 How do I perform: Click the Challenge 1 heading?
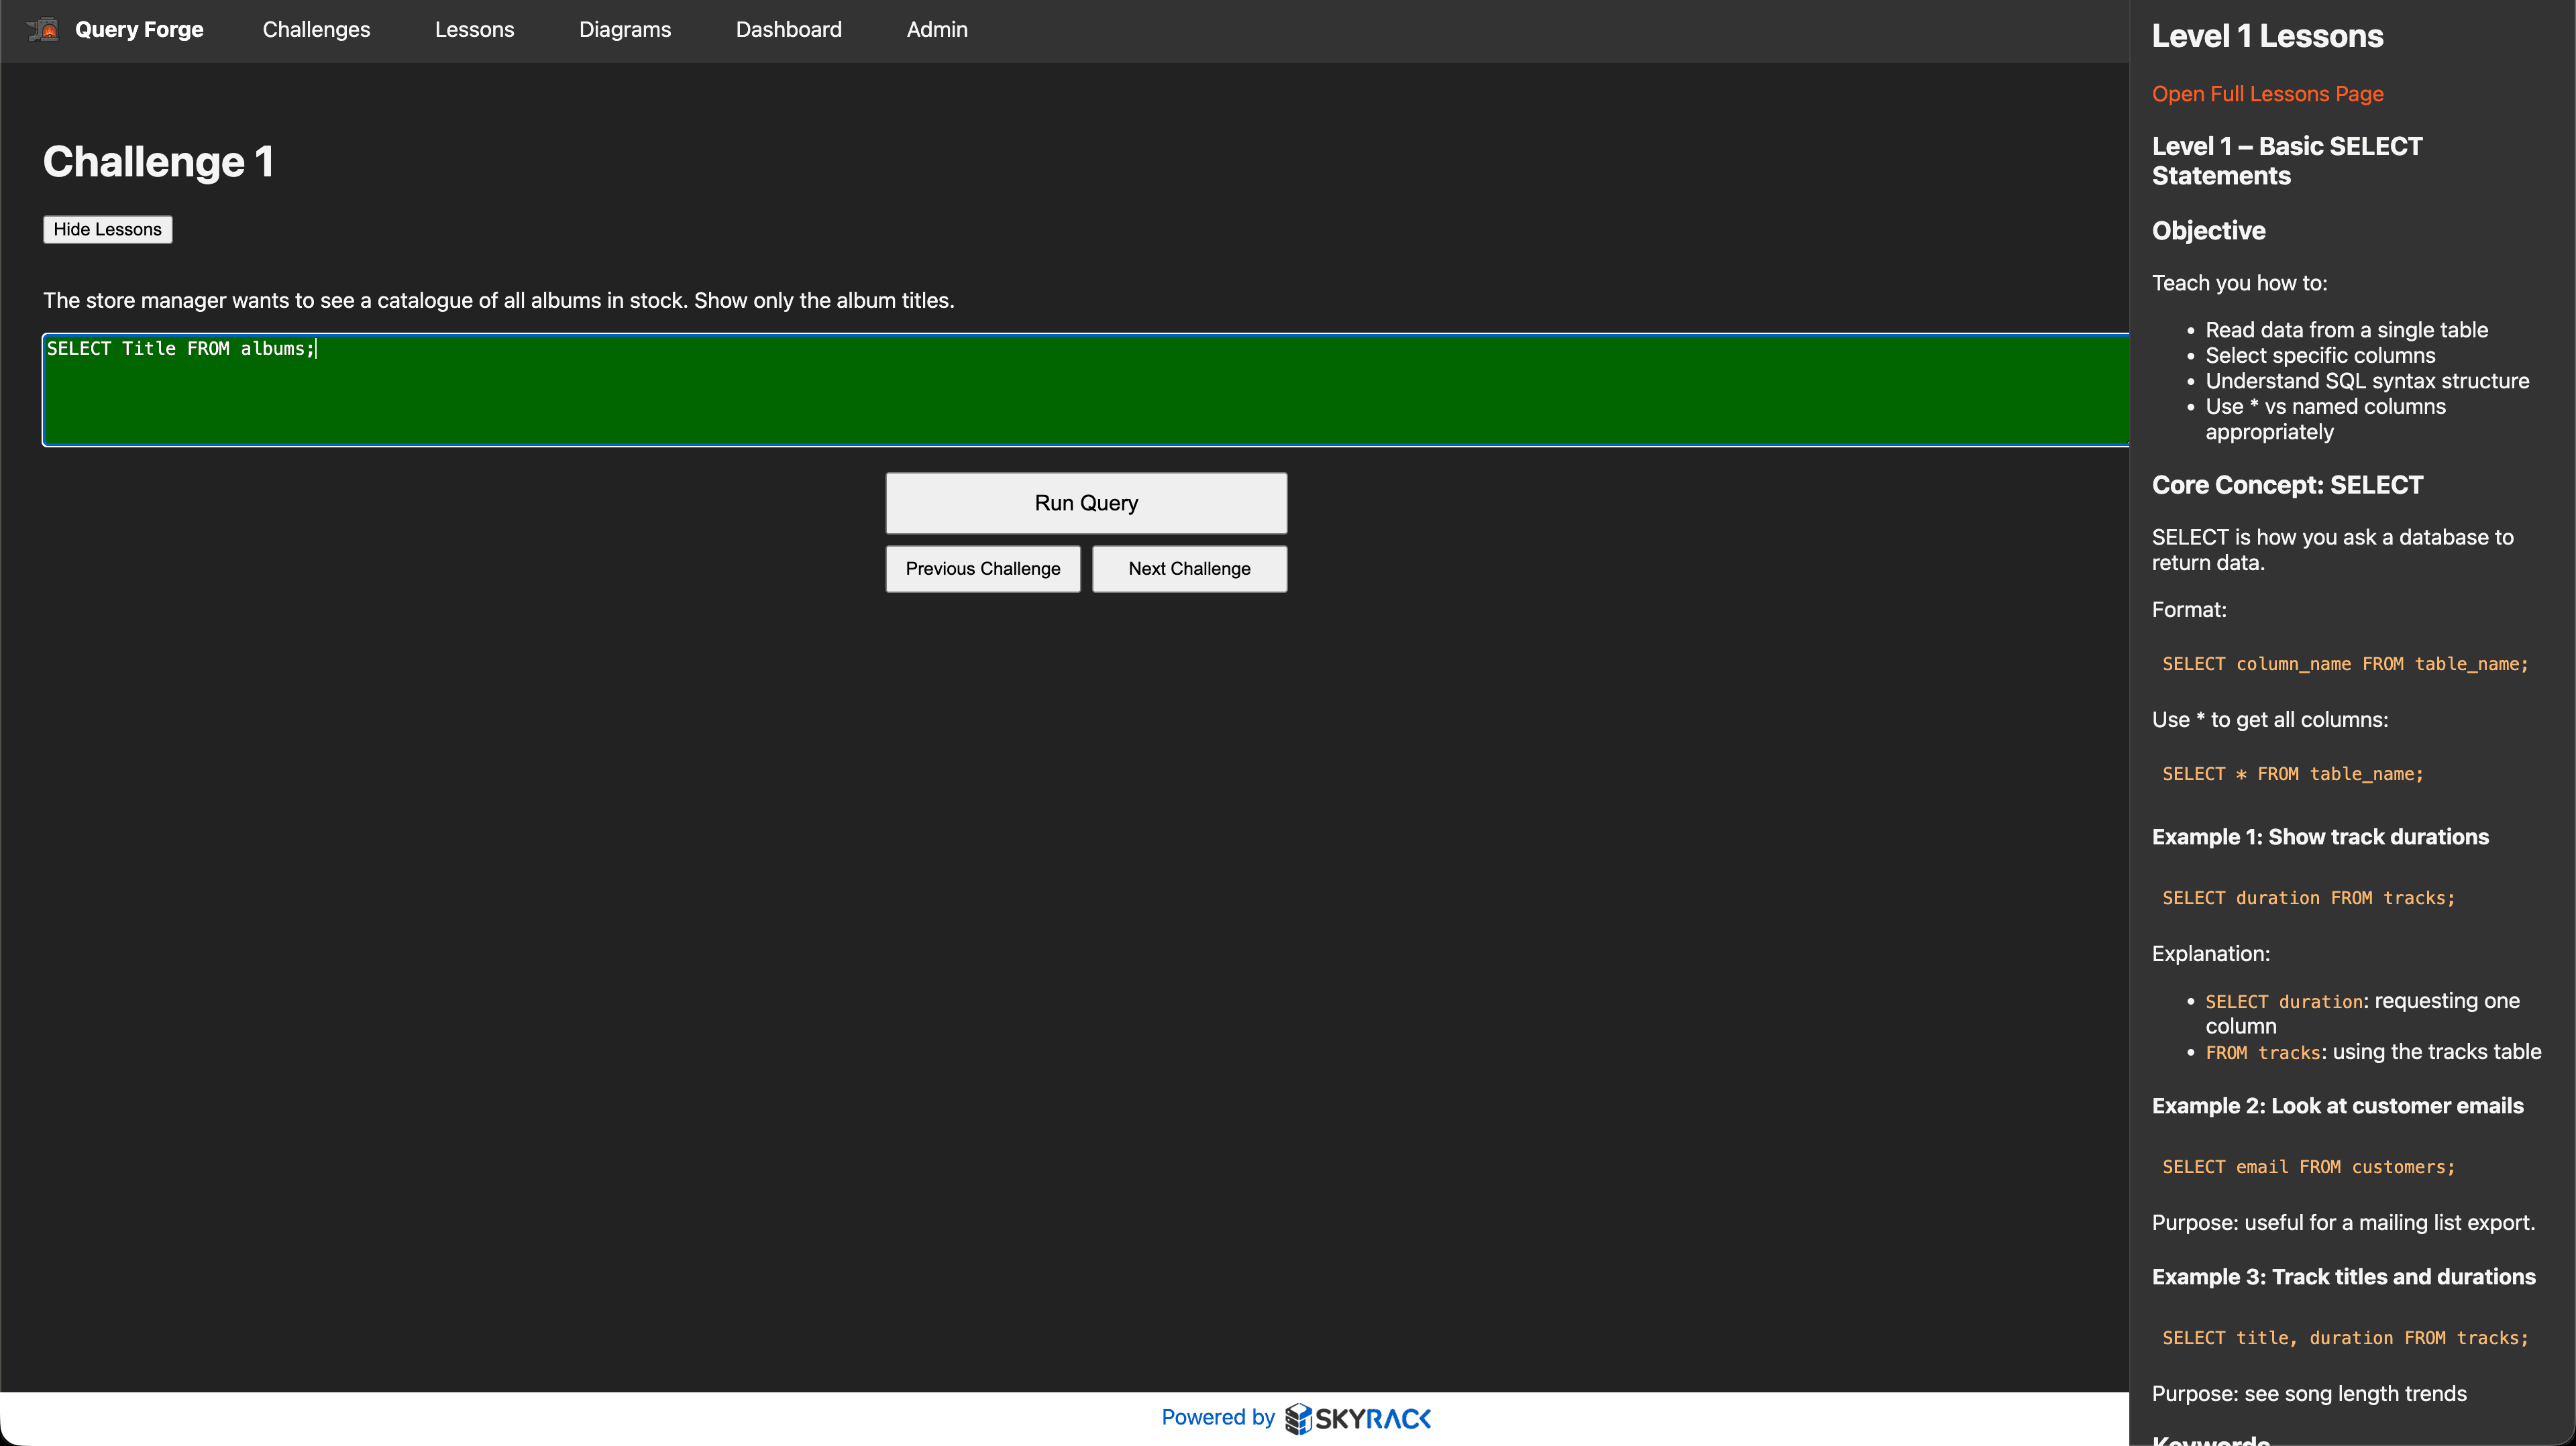pos(158,160)
